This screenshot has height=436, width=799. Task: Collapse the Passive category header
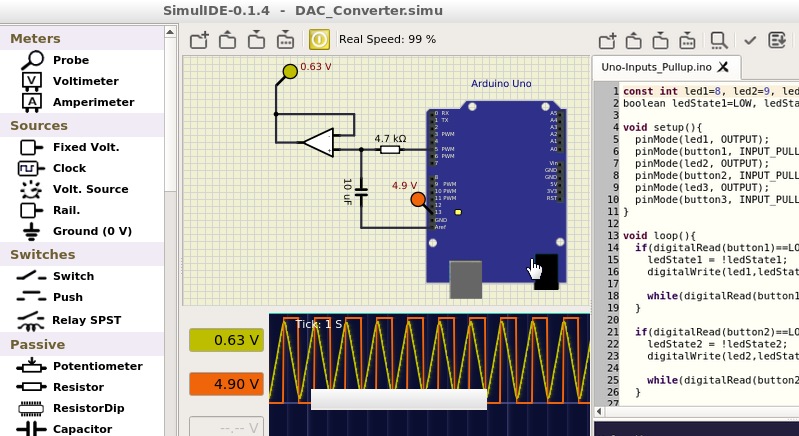tap(82, 344)
